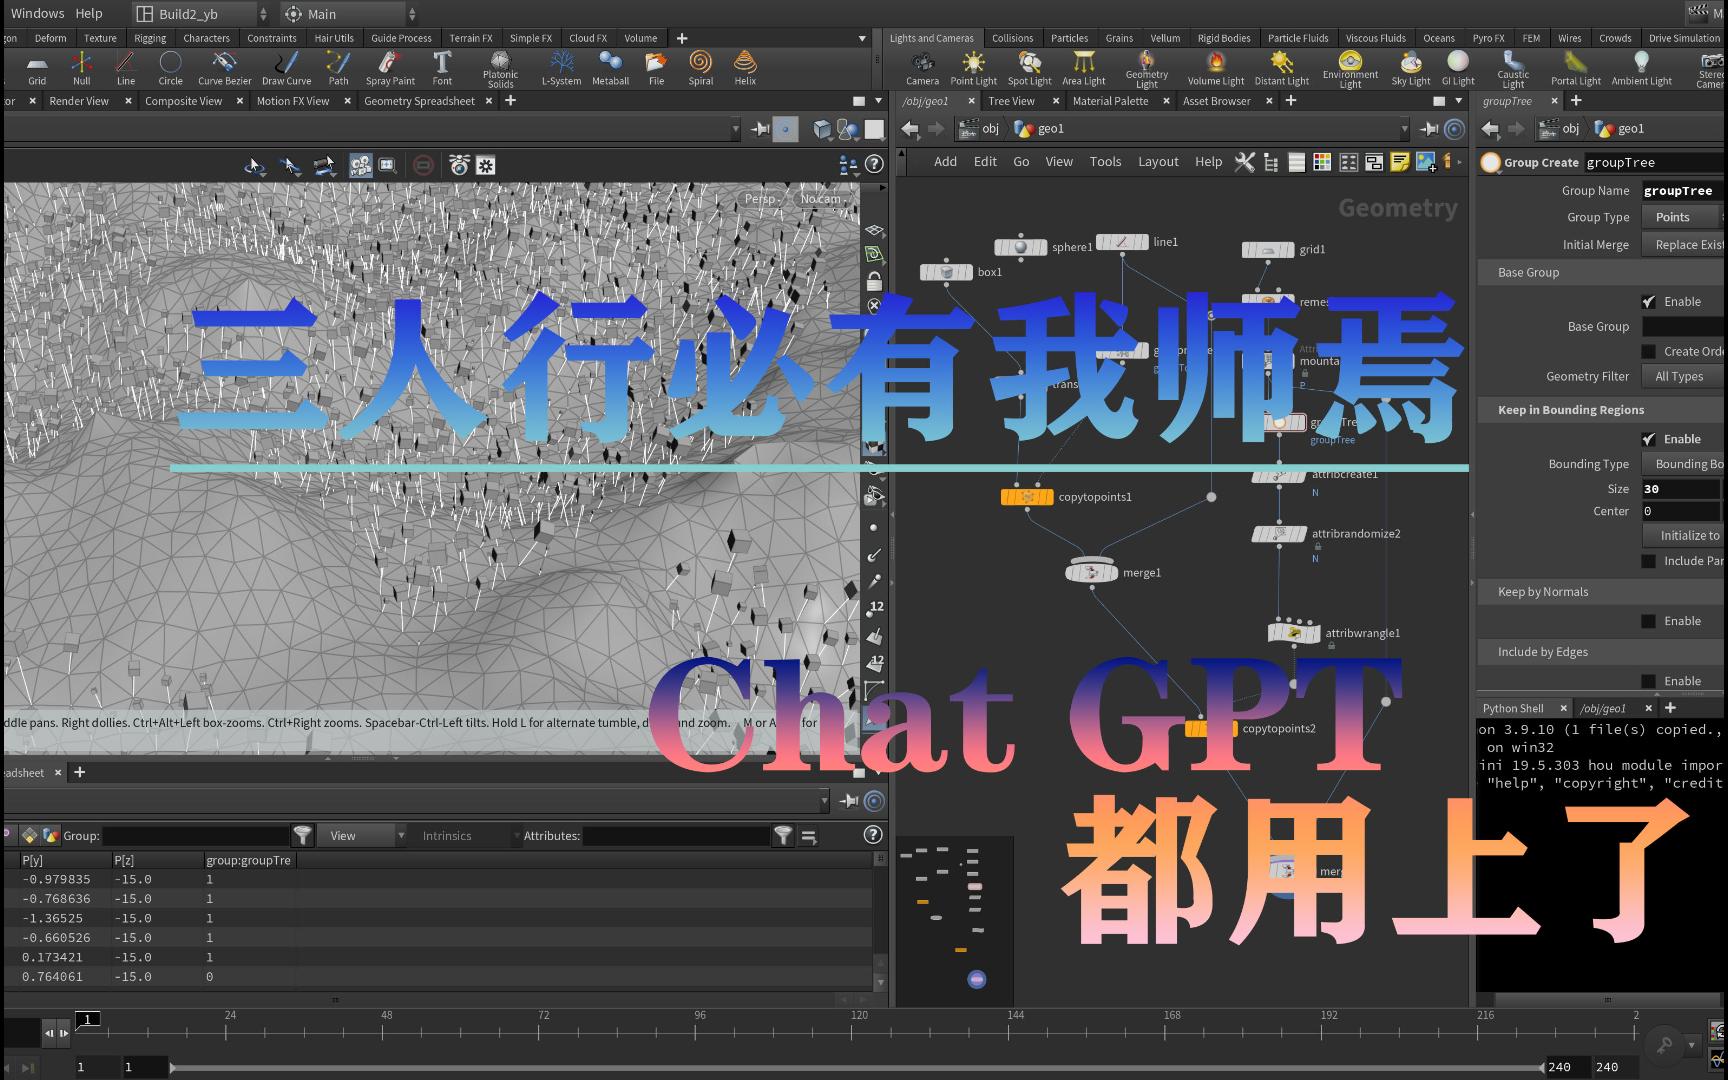Open Initial Merge dropdown

coord(1684,244)
